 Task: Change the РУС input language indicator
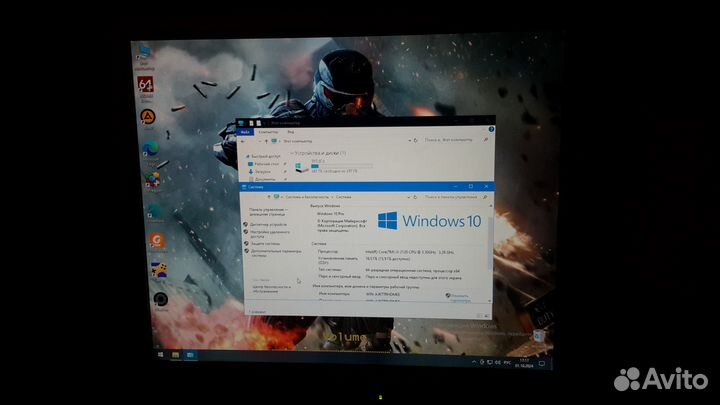(507, 363)
